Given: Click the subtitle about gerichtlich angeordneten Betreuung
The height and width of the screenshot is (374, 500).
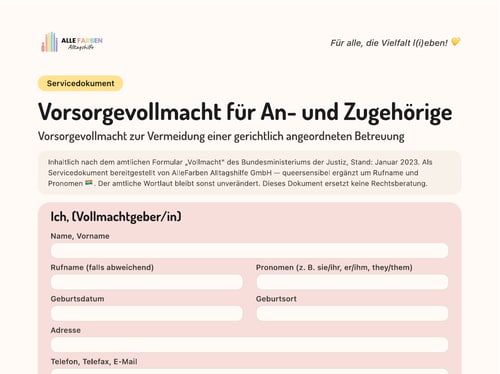Looking at the screenshot, I should click(221, 136).
